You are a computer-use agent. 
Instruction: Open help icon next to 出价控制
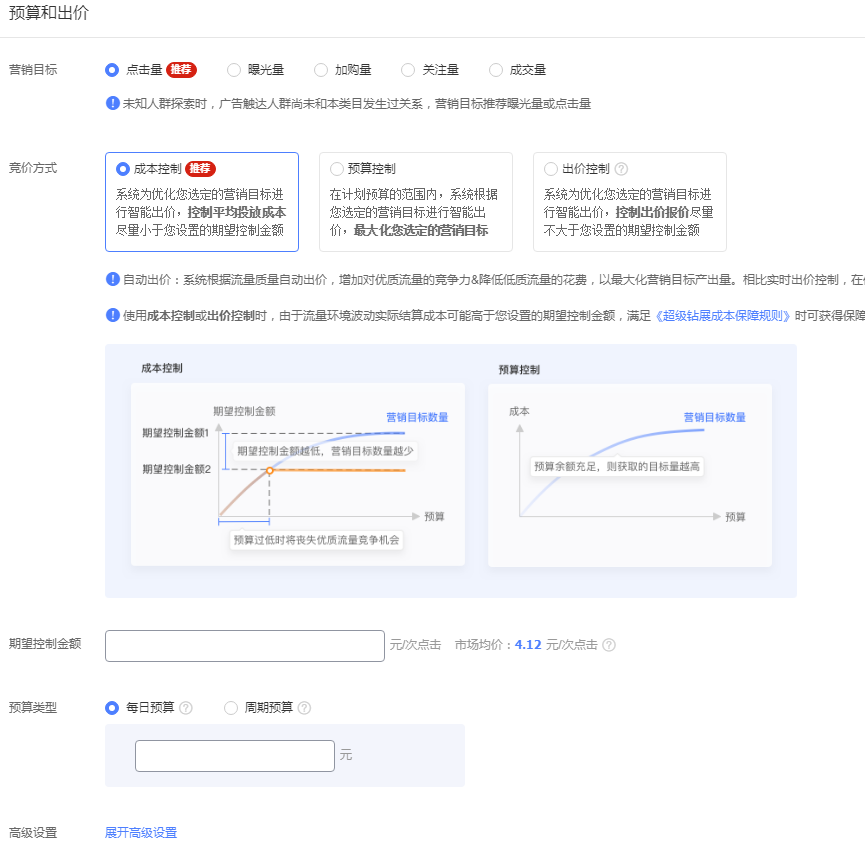[621, 169]
